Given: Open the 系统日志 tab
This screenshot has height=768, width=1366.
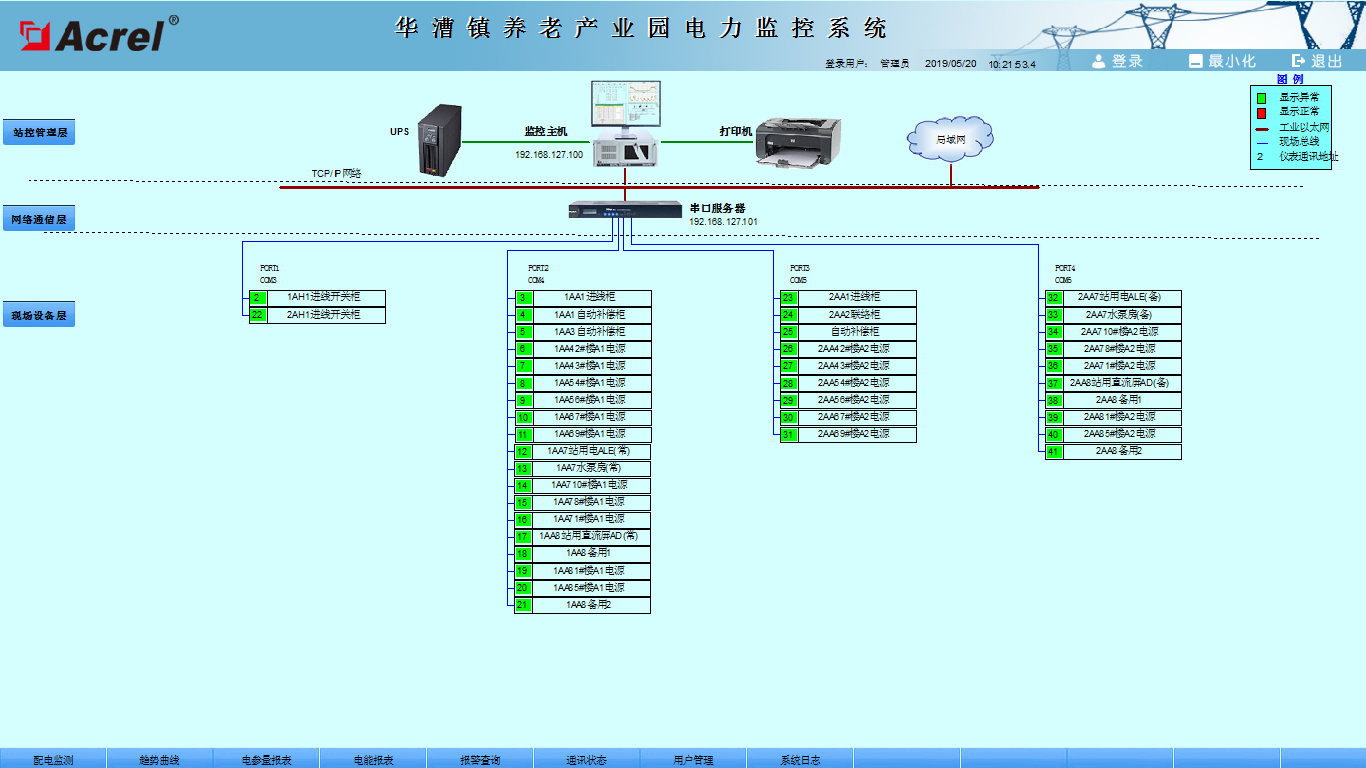Looking at the screenshot, I should pos(800,760).
